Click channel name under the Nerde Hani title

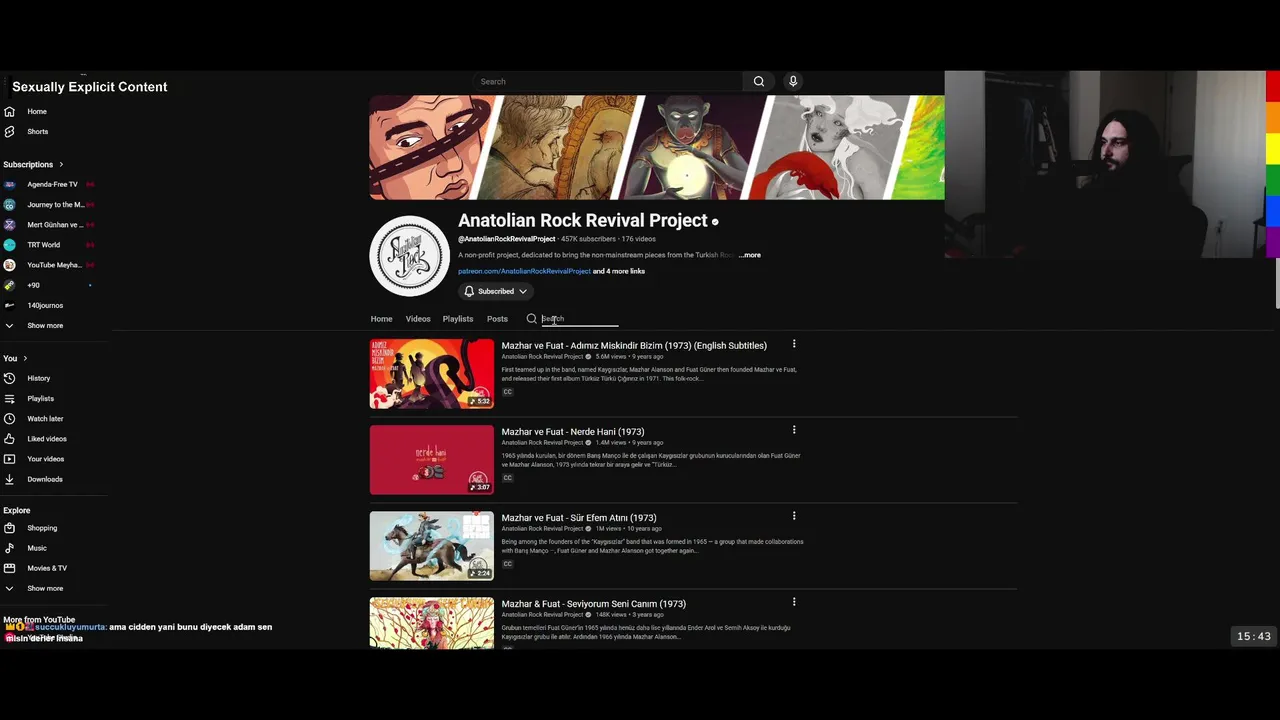[542, 443]
